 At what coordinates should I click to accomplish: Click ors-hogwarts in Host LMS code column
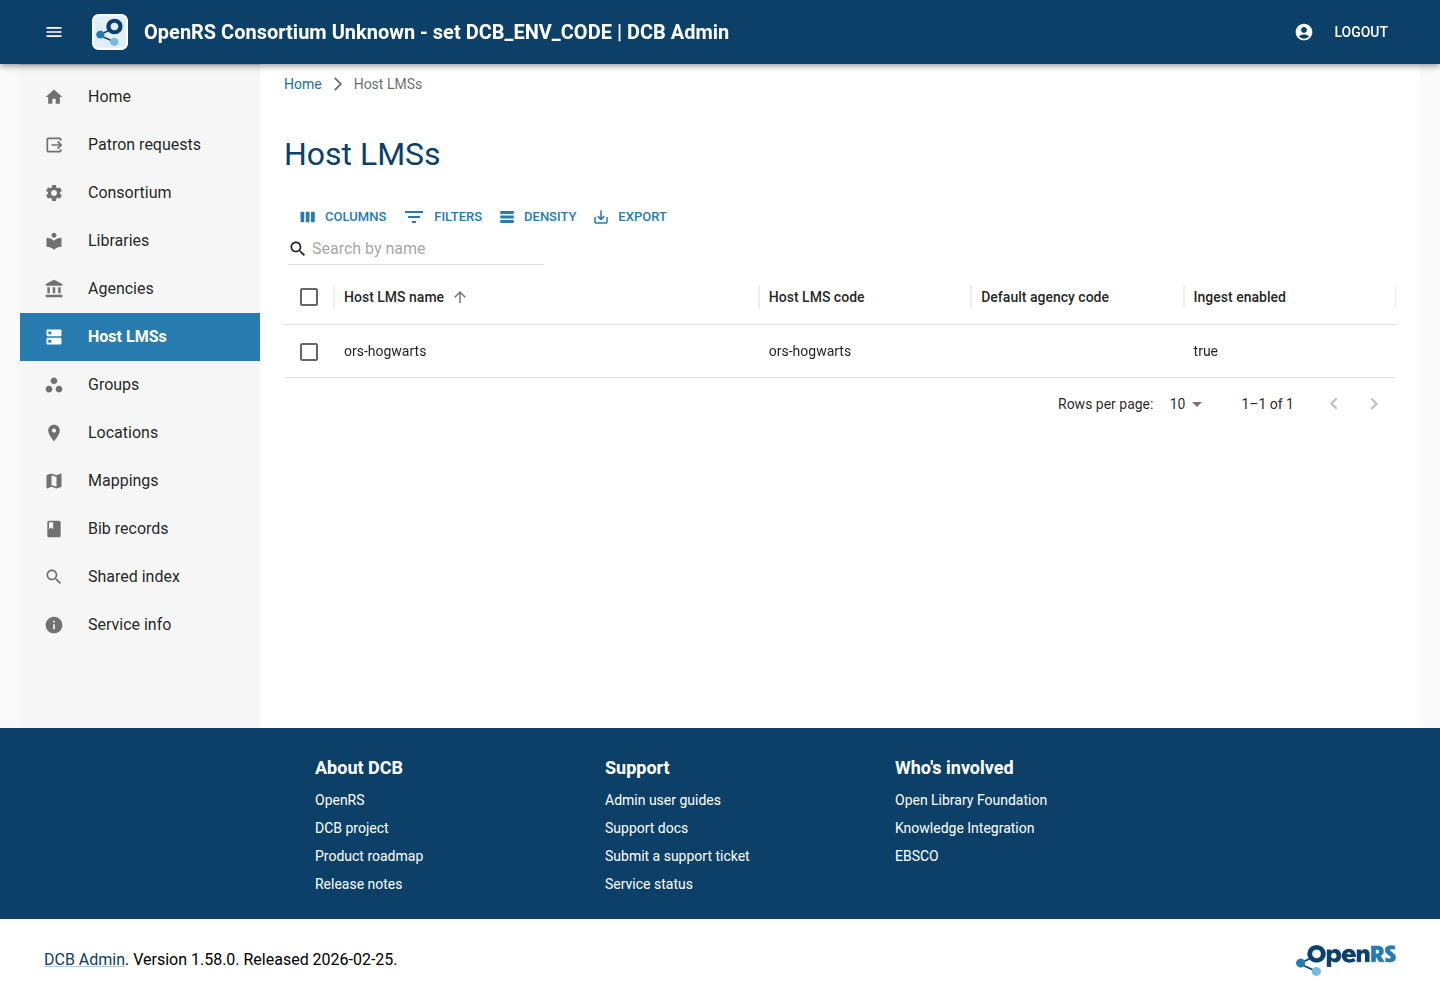click(x=810, y=351)
